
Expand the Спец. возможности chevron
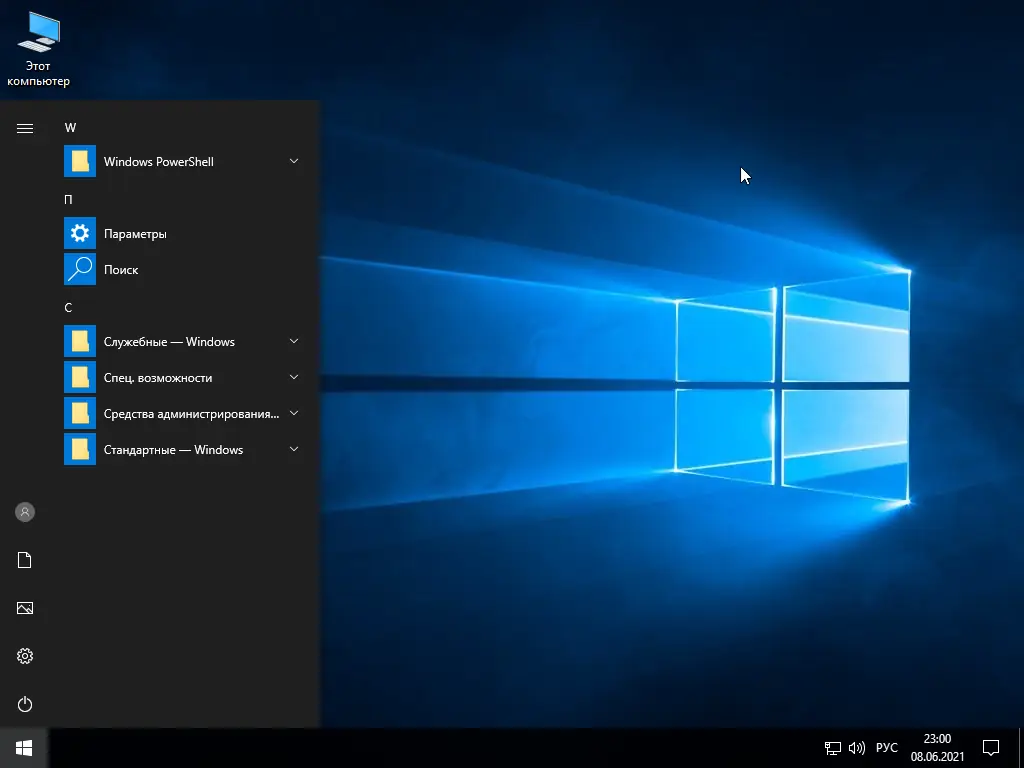click(294, 377)
